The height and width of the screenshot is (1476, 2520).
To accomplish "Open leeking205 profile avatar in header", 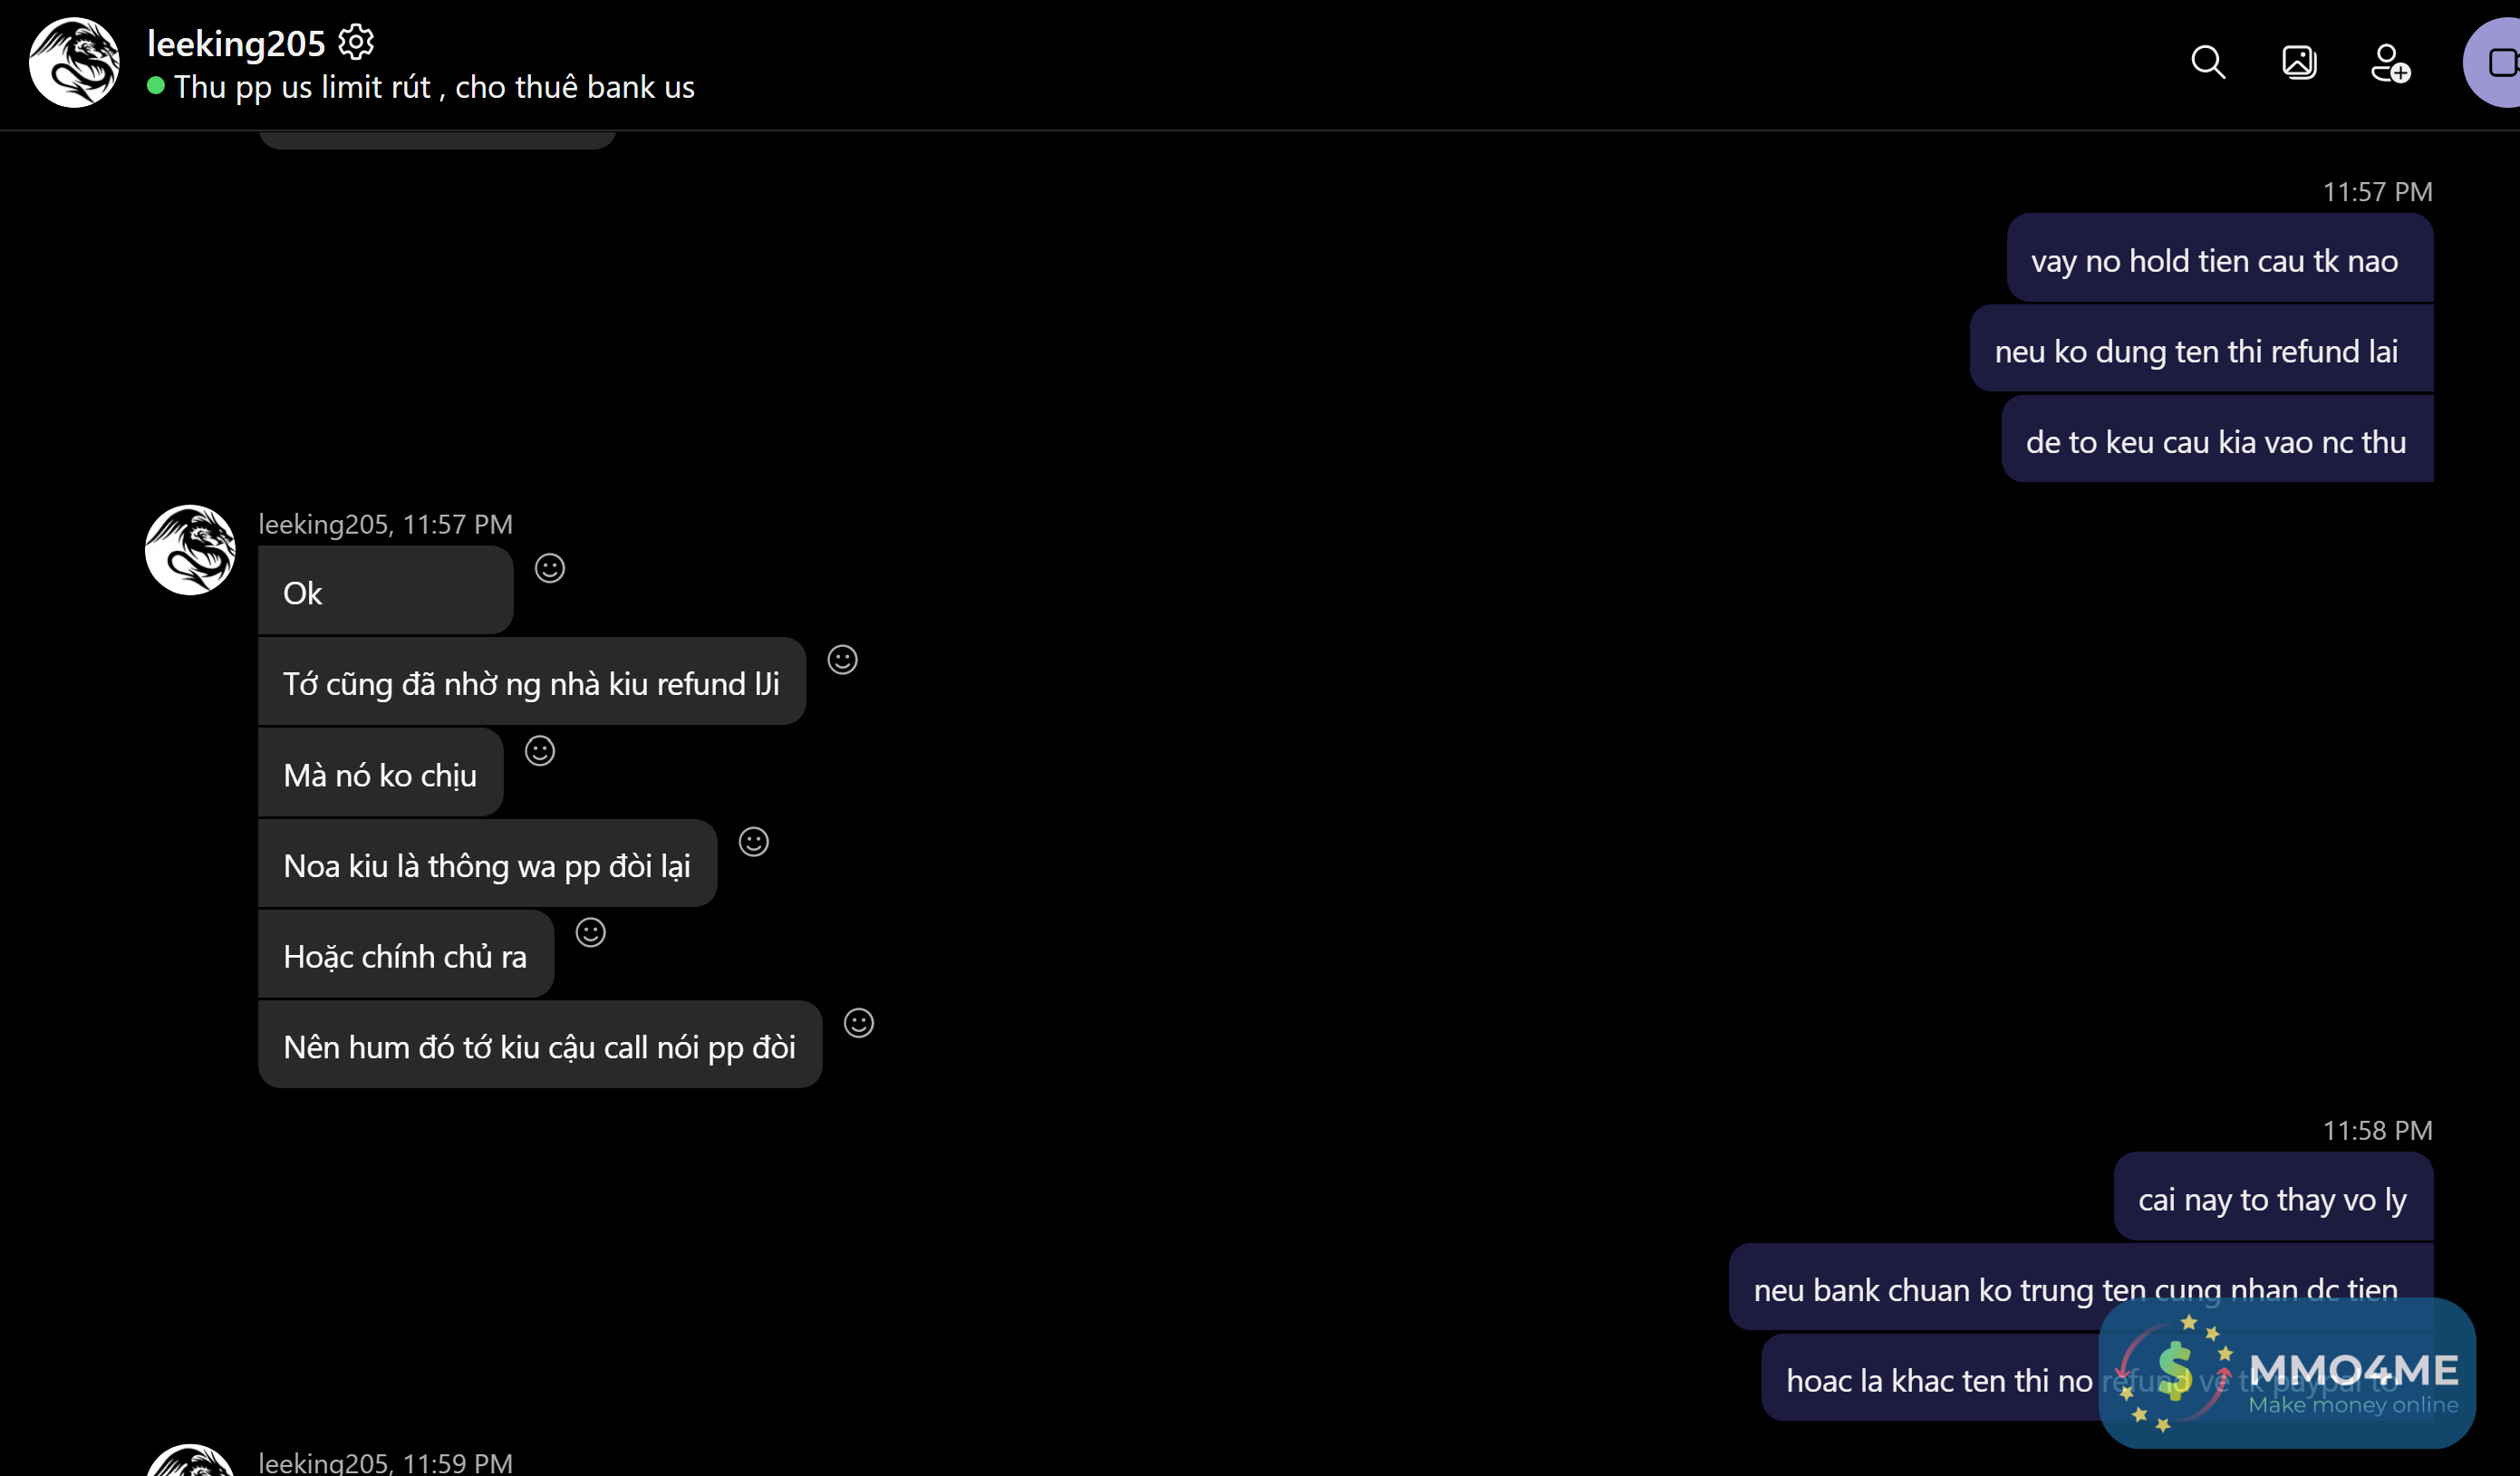I will click(x=74, y=62).
